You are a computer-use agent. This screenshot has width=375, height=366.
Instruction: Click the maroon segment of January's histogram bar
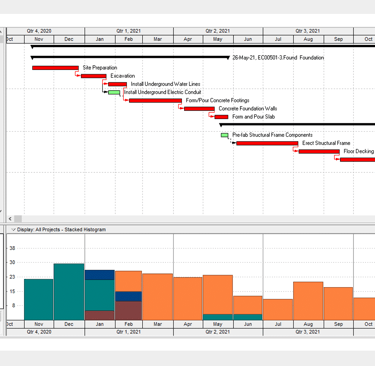100,315
